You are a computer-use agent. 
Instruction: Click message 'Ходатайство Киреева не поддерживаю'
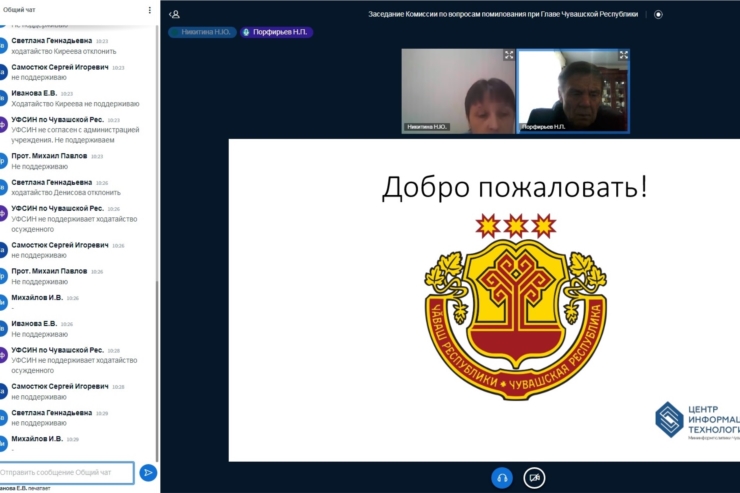point(76,104)
